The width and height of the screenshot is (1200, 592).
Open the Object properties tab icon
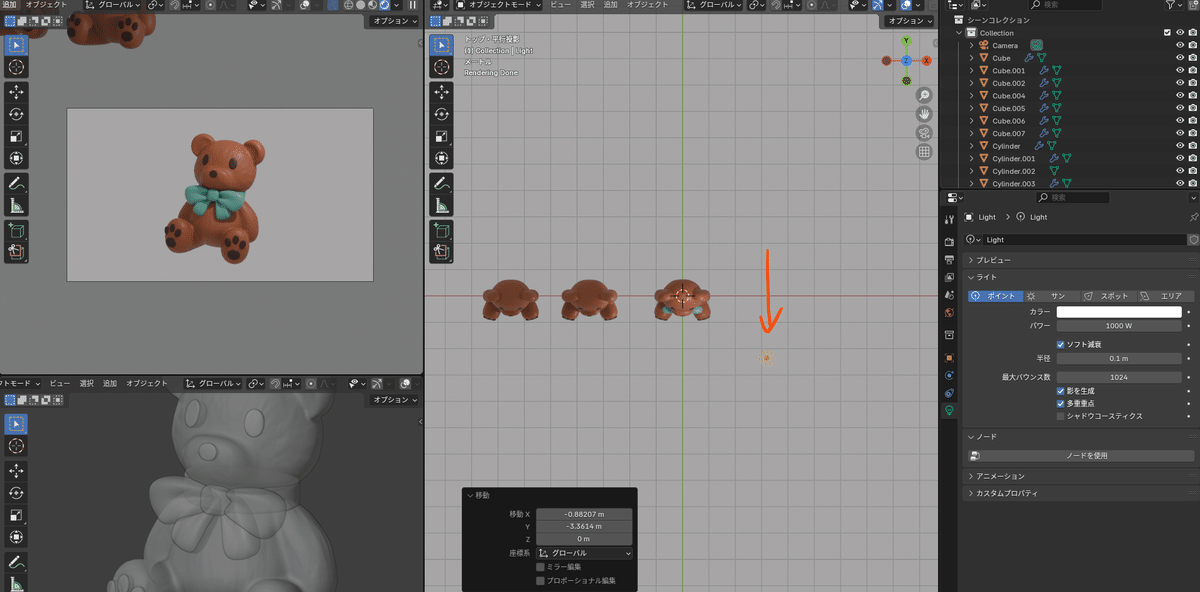coord(949,356)
